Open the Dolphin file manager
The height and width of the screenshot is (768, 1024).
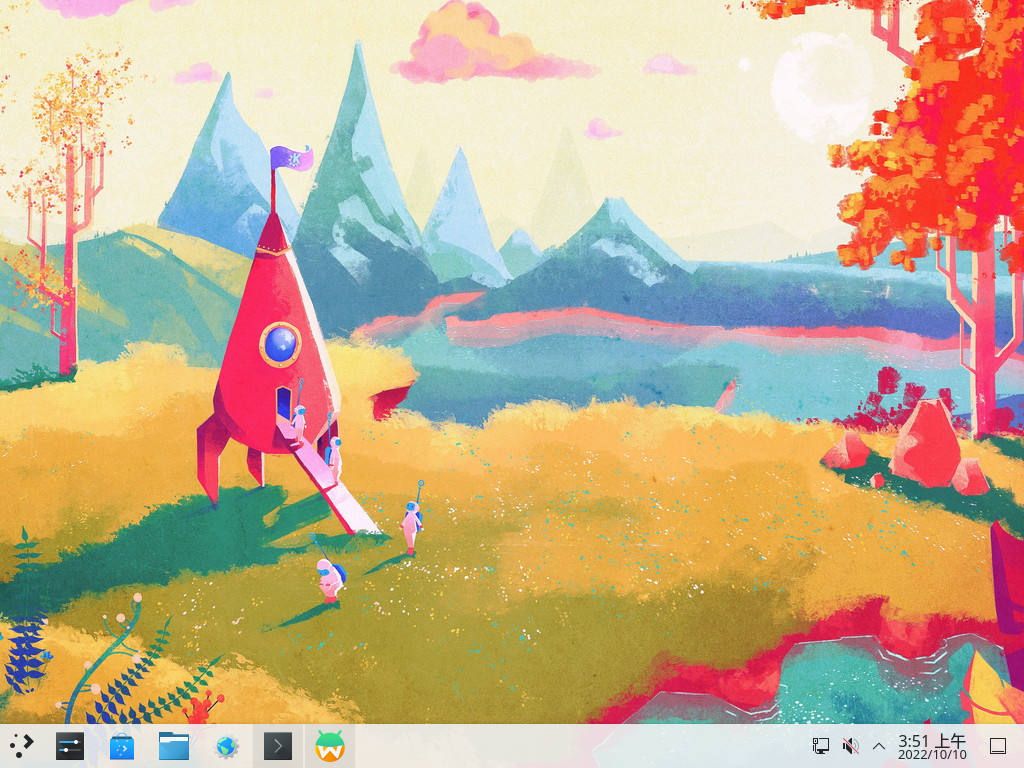tap(174, 746)
